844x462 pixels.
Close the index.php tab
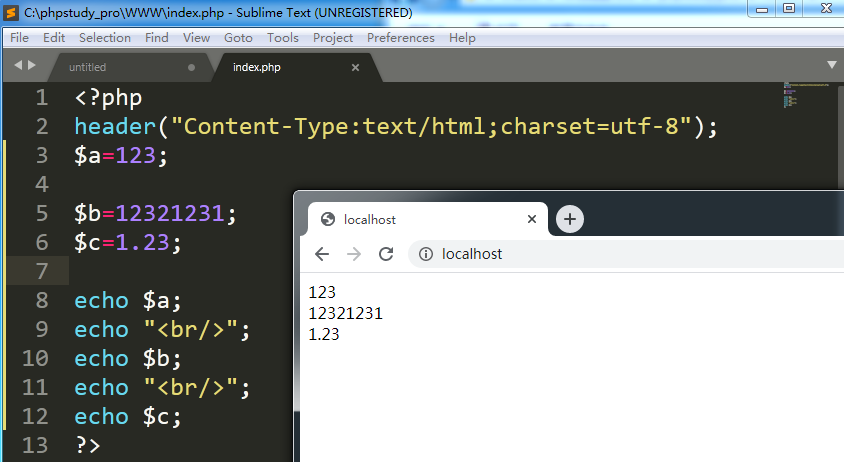[x=355, y=67]
